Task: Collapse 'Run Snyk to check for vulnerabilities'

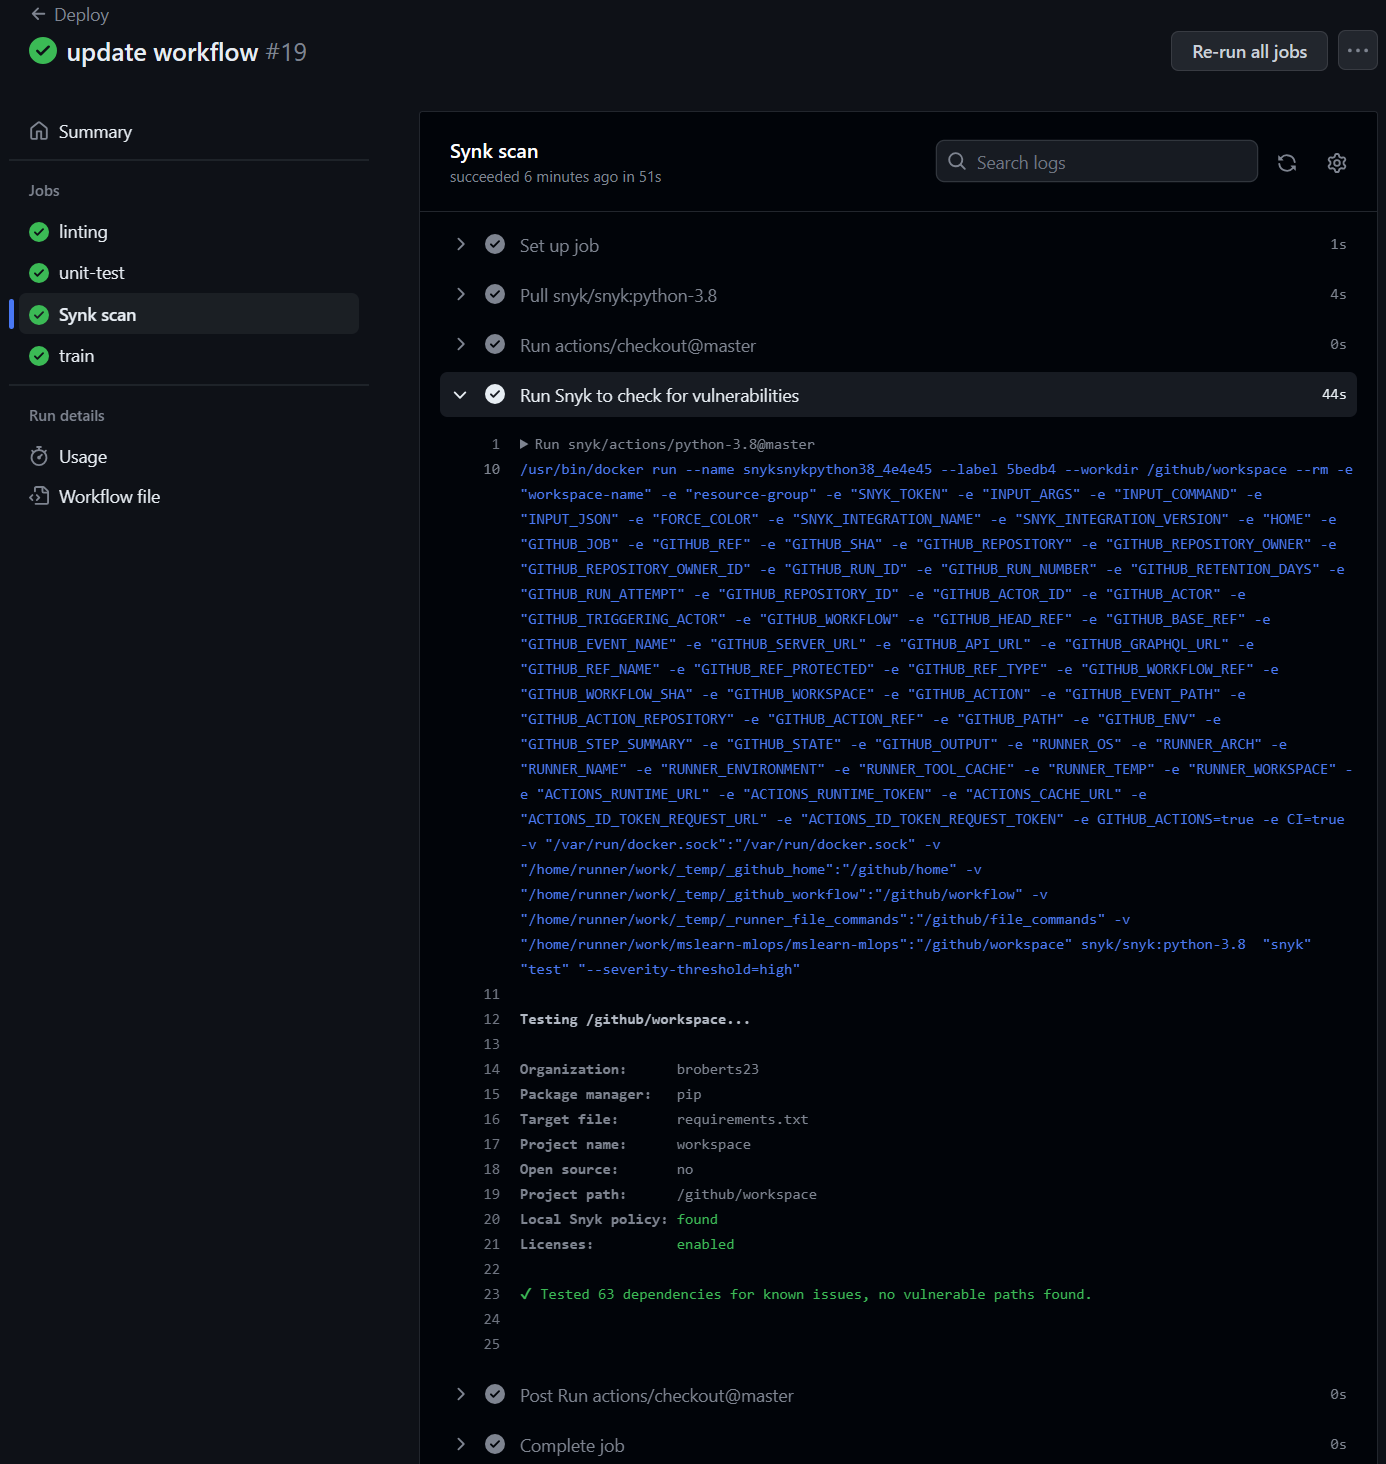Action: tap(461, 394)
